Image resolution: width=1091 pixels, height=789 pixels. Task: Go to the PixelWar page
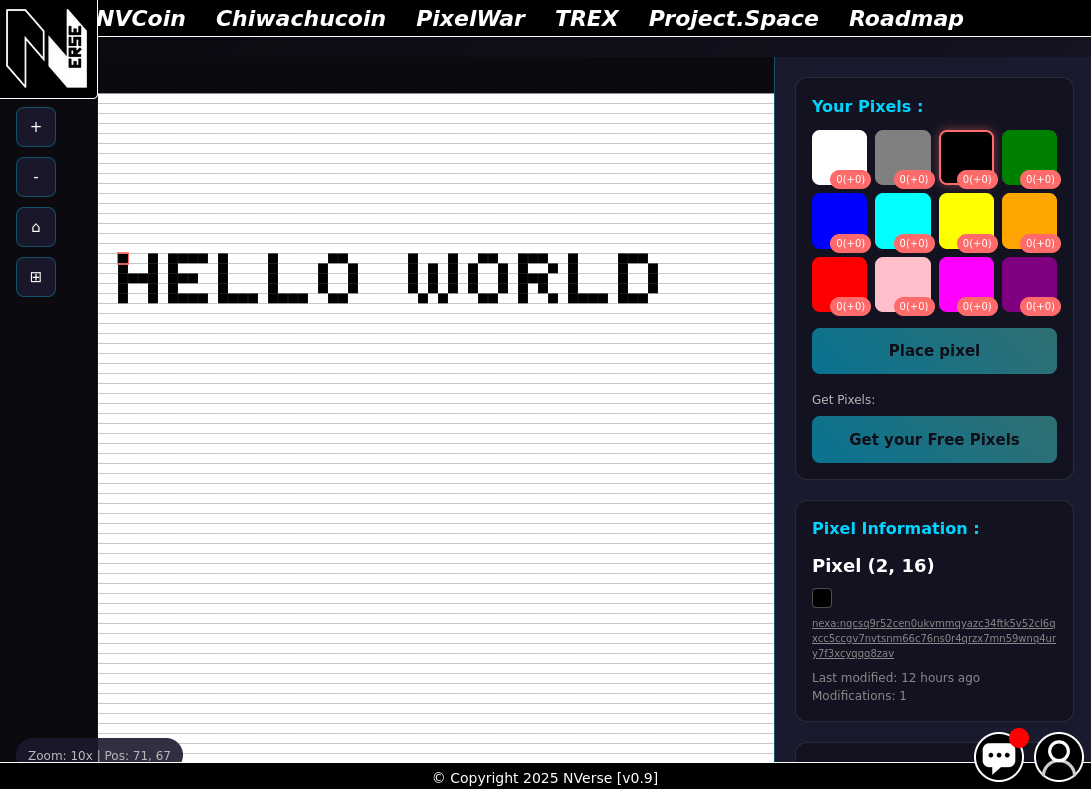[x=469, y=18]
